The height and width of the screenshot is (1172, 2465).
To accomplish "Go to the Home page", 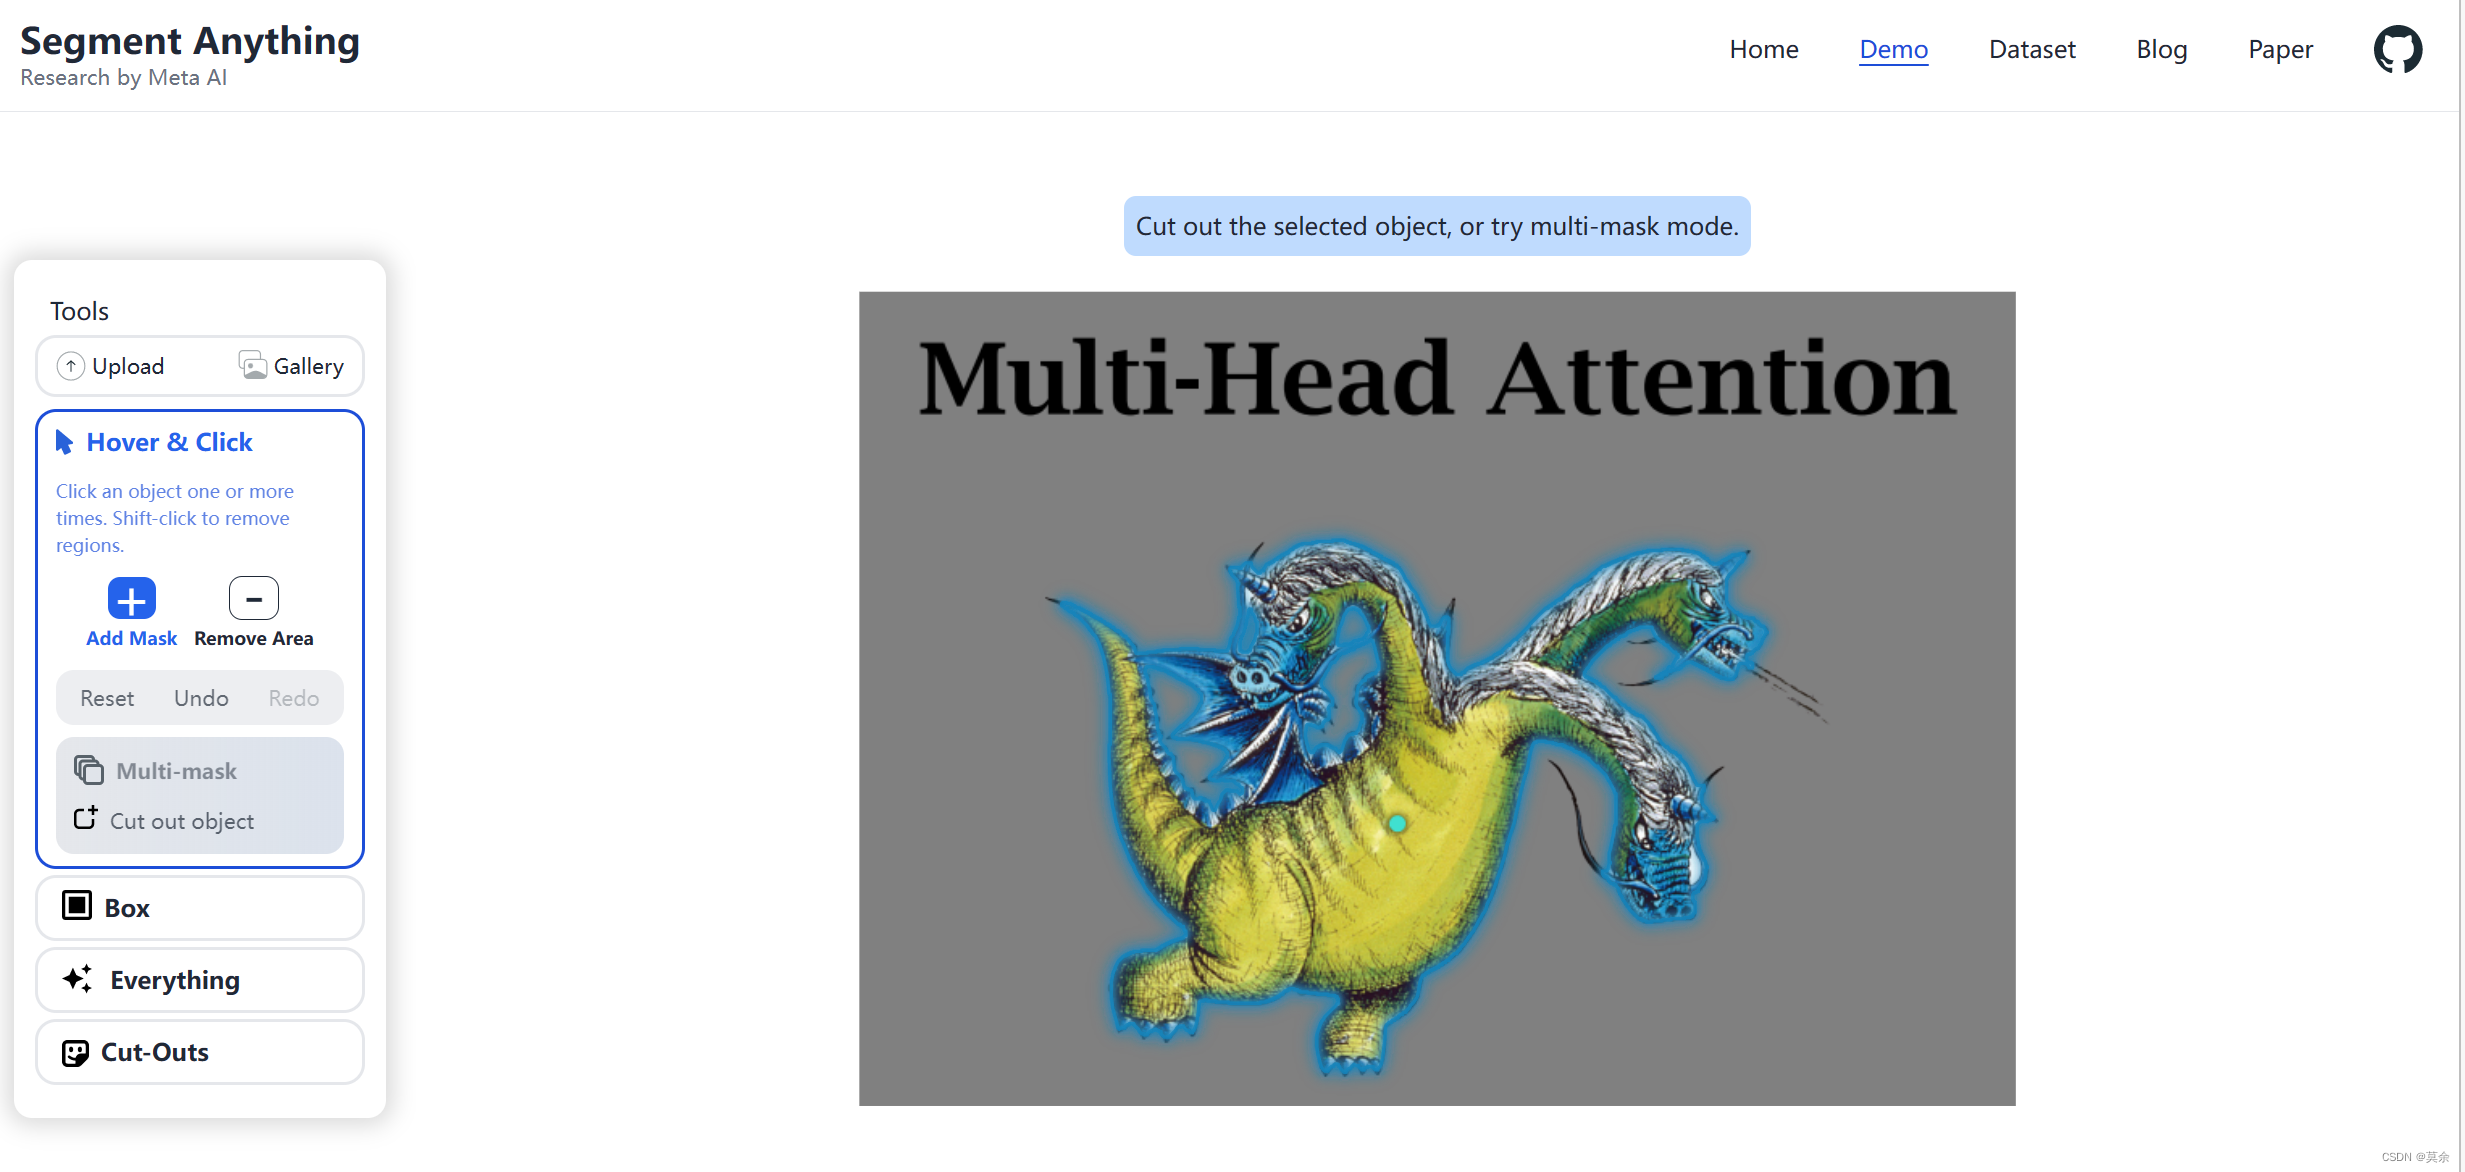I will point(1764,49).
